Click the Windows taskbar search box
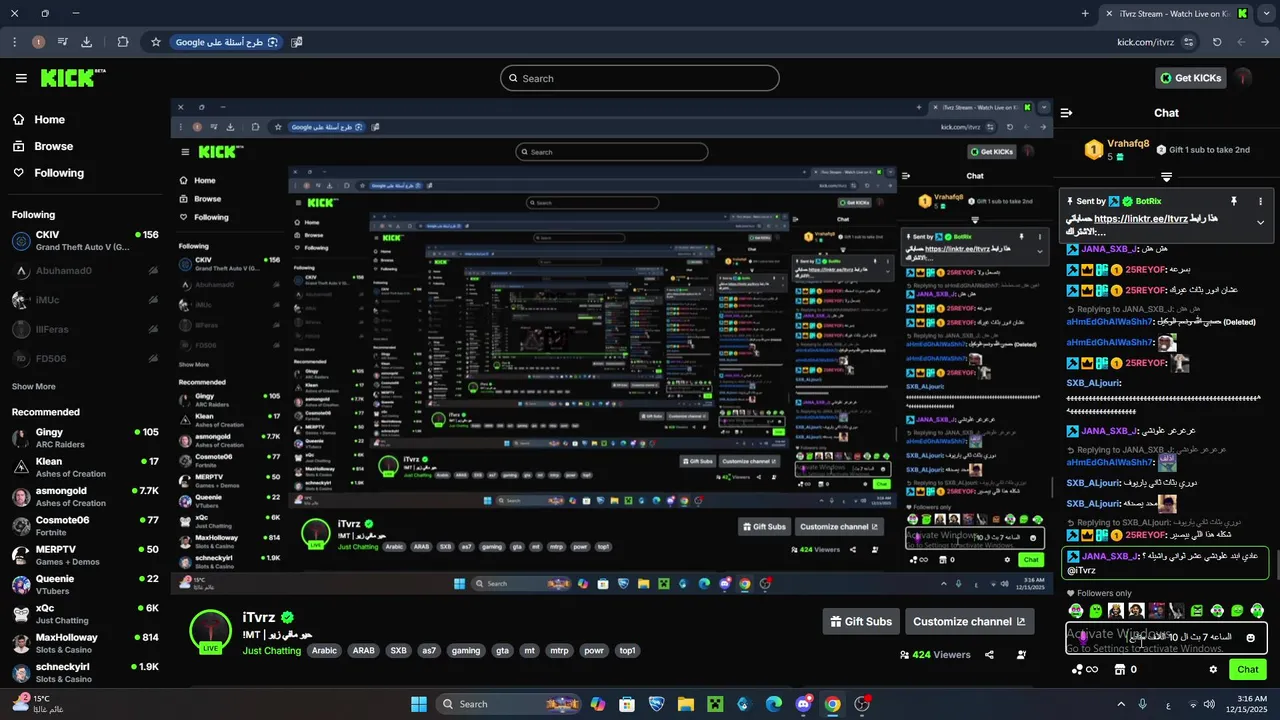 click(510, 704)
